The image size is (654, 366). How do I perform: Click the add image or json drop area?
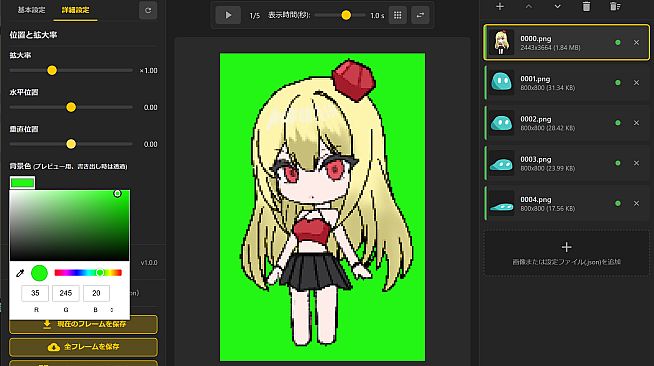[x=566, y=253]
